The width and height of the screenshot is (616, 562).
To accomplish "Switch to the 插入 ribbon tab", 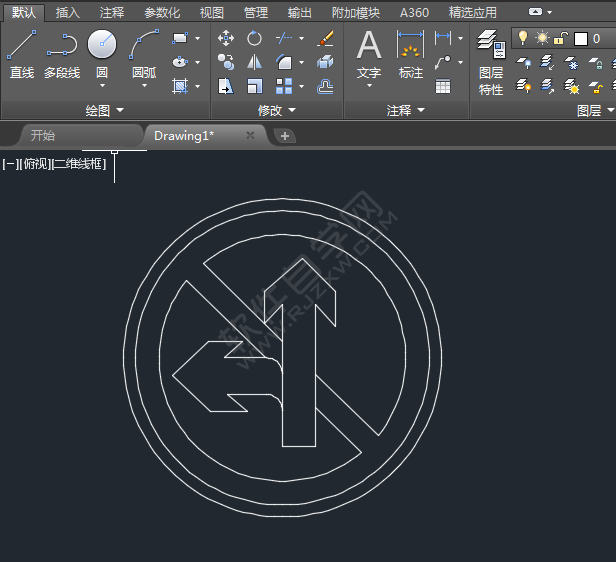I will (x=68, y=13).
